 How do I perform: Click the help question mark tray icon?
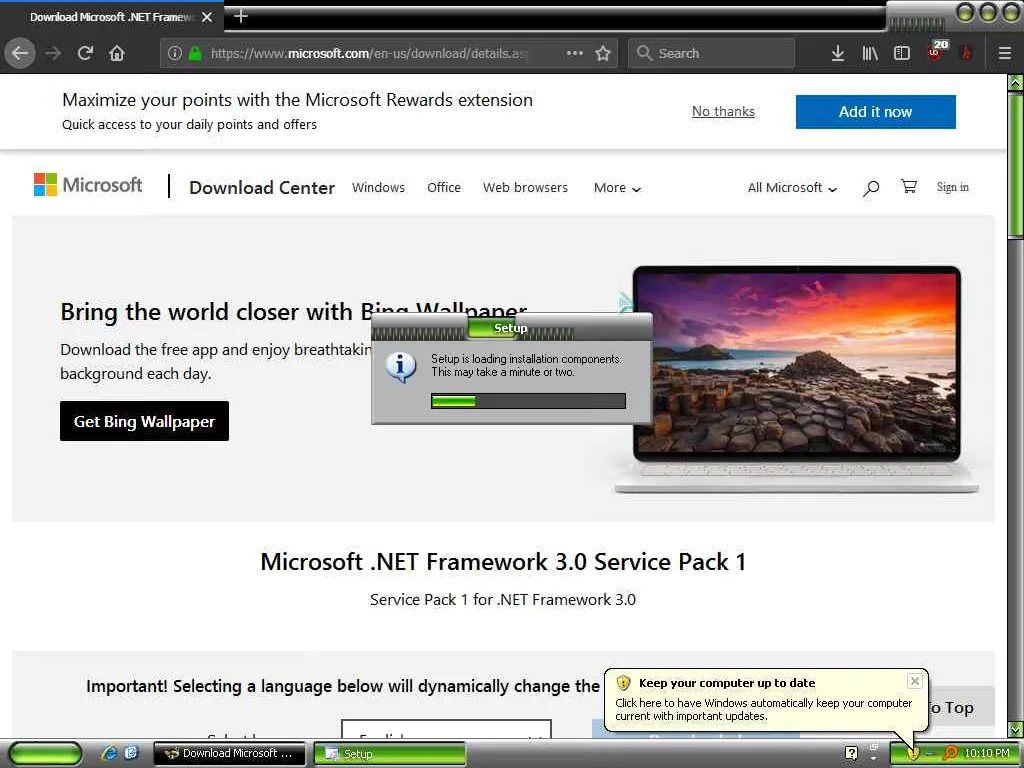(x=851, y=753)
